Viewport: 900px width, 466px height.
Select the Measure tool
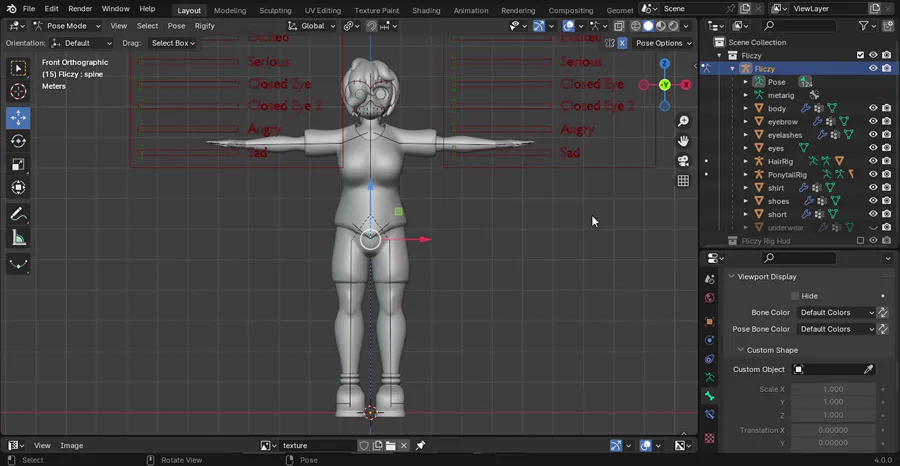pyautogui.click(x=18, y=238)
